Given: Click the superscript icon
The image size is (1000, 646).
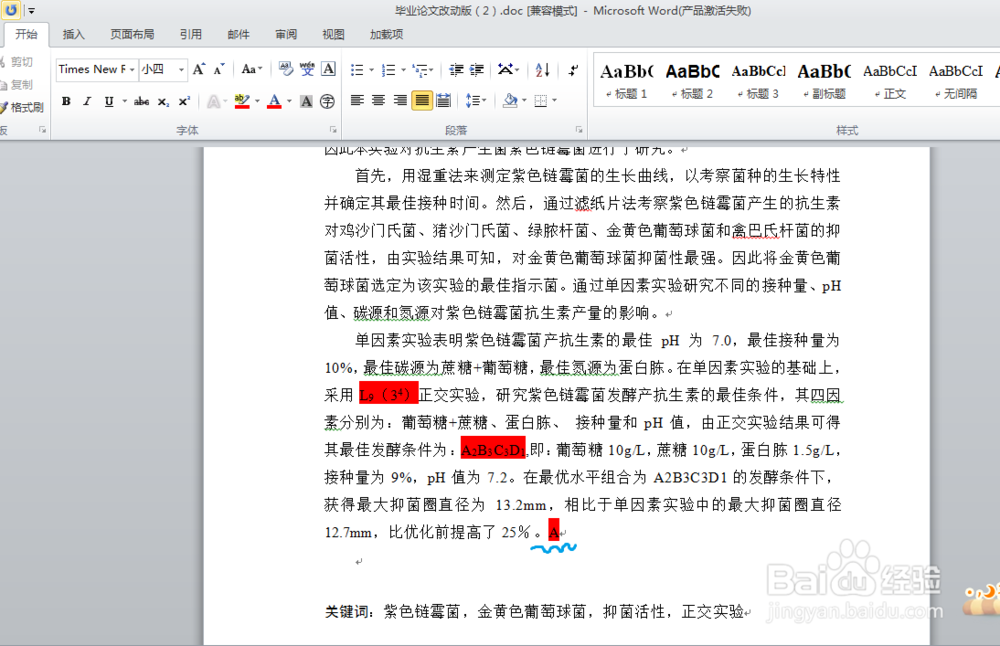Looking at the screenshot, I should pos(185,101).
